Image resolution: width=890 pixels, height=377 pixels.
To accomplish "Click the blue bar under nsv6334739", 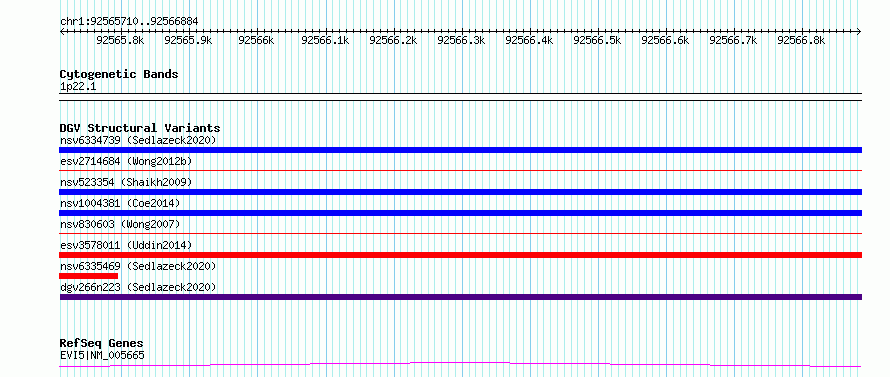I will pos(460,150).
